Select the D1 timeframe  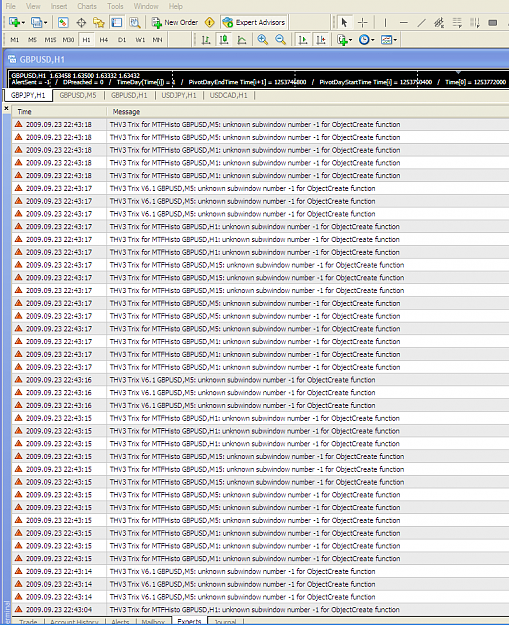coord(122,39)
